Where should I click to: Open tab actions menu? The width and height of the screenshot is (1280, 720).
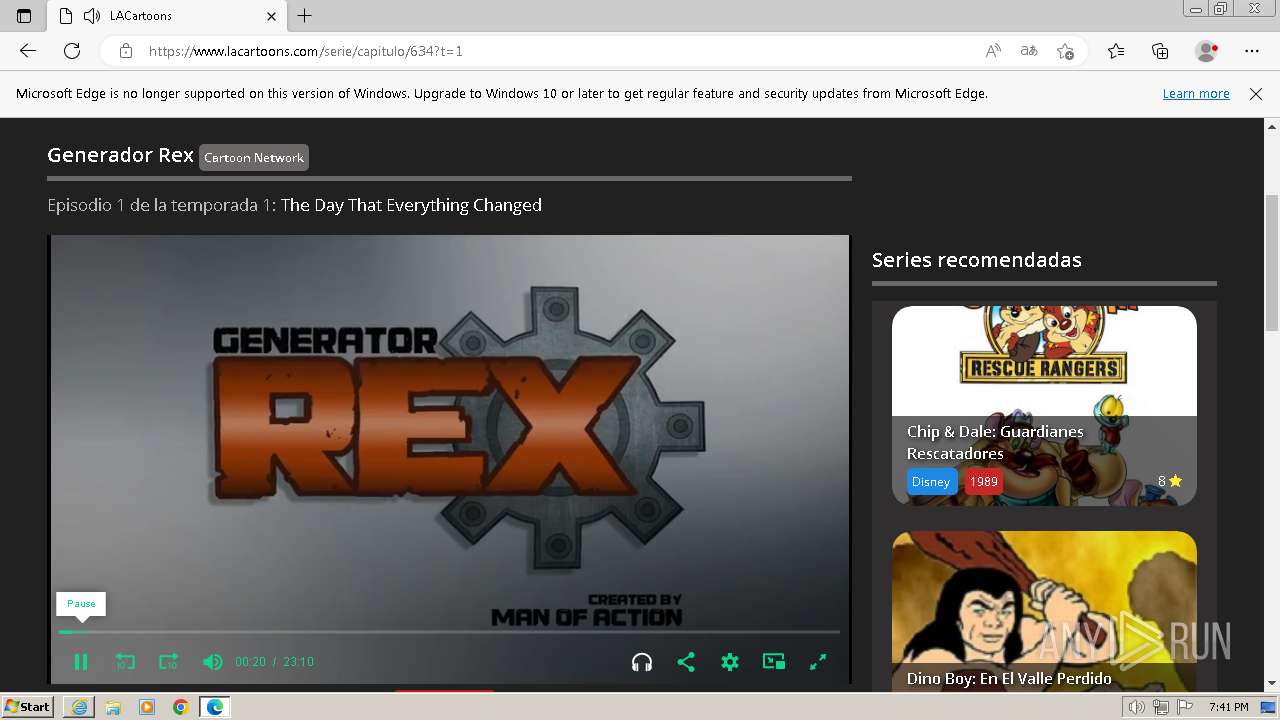point(24,16)
